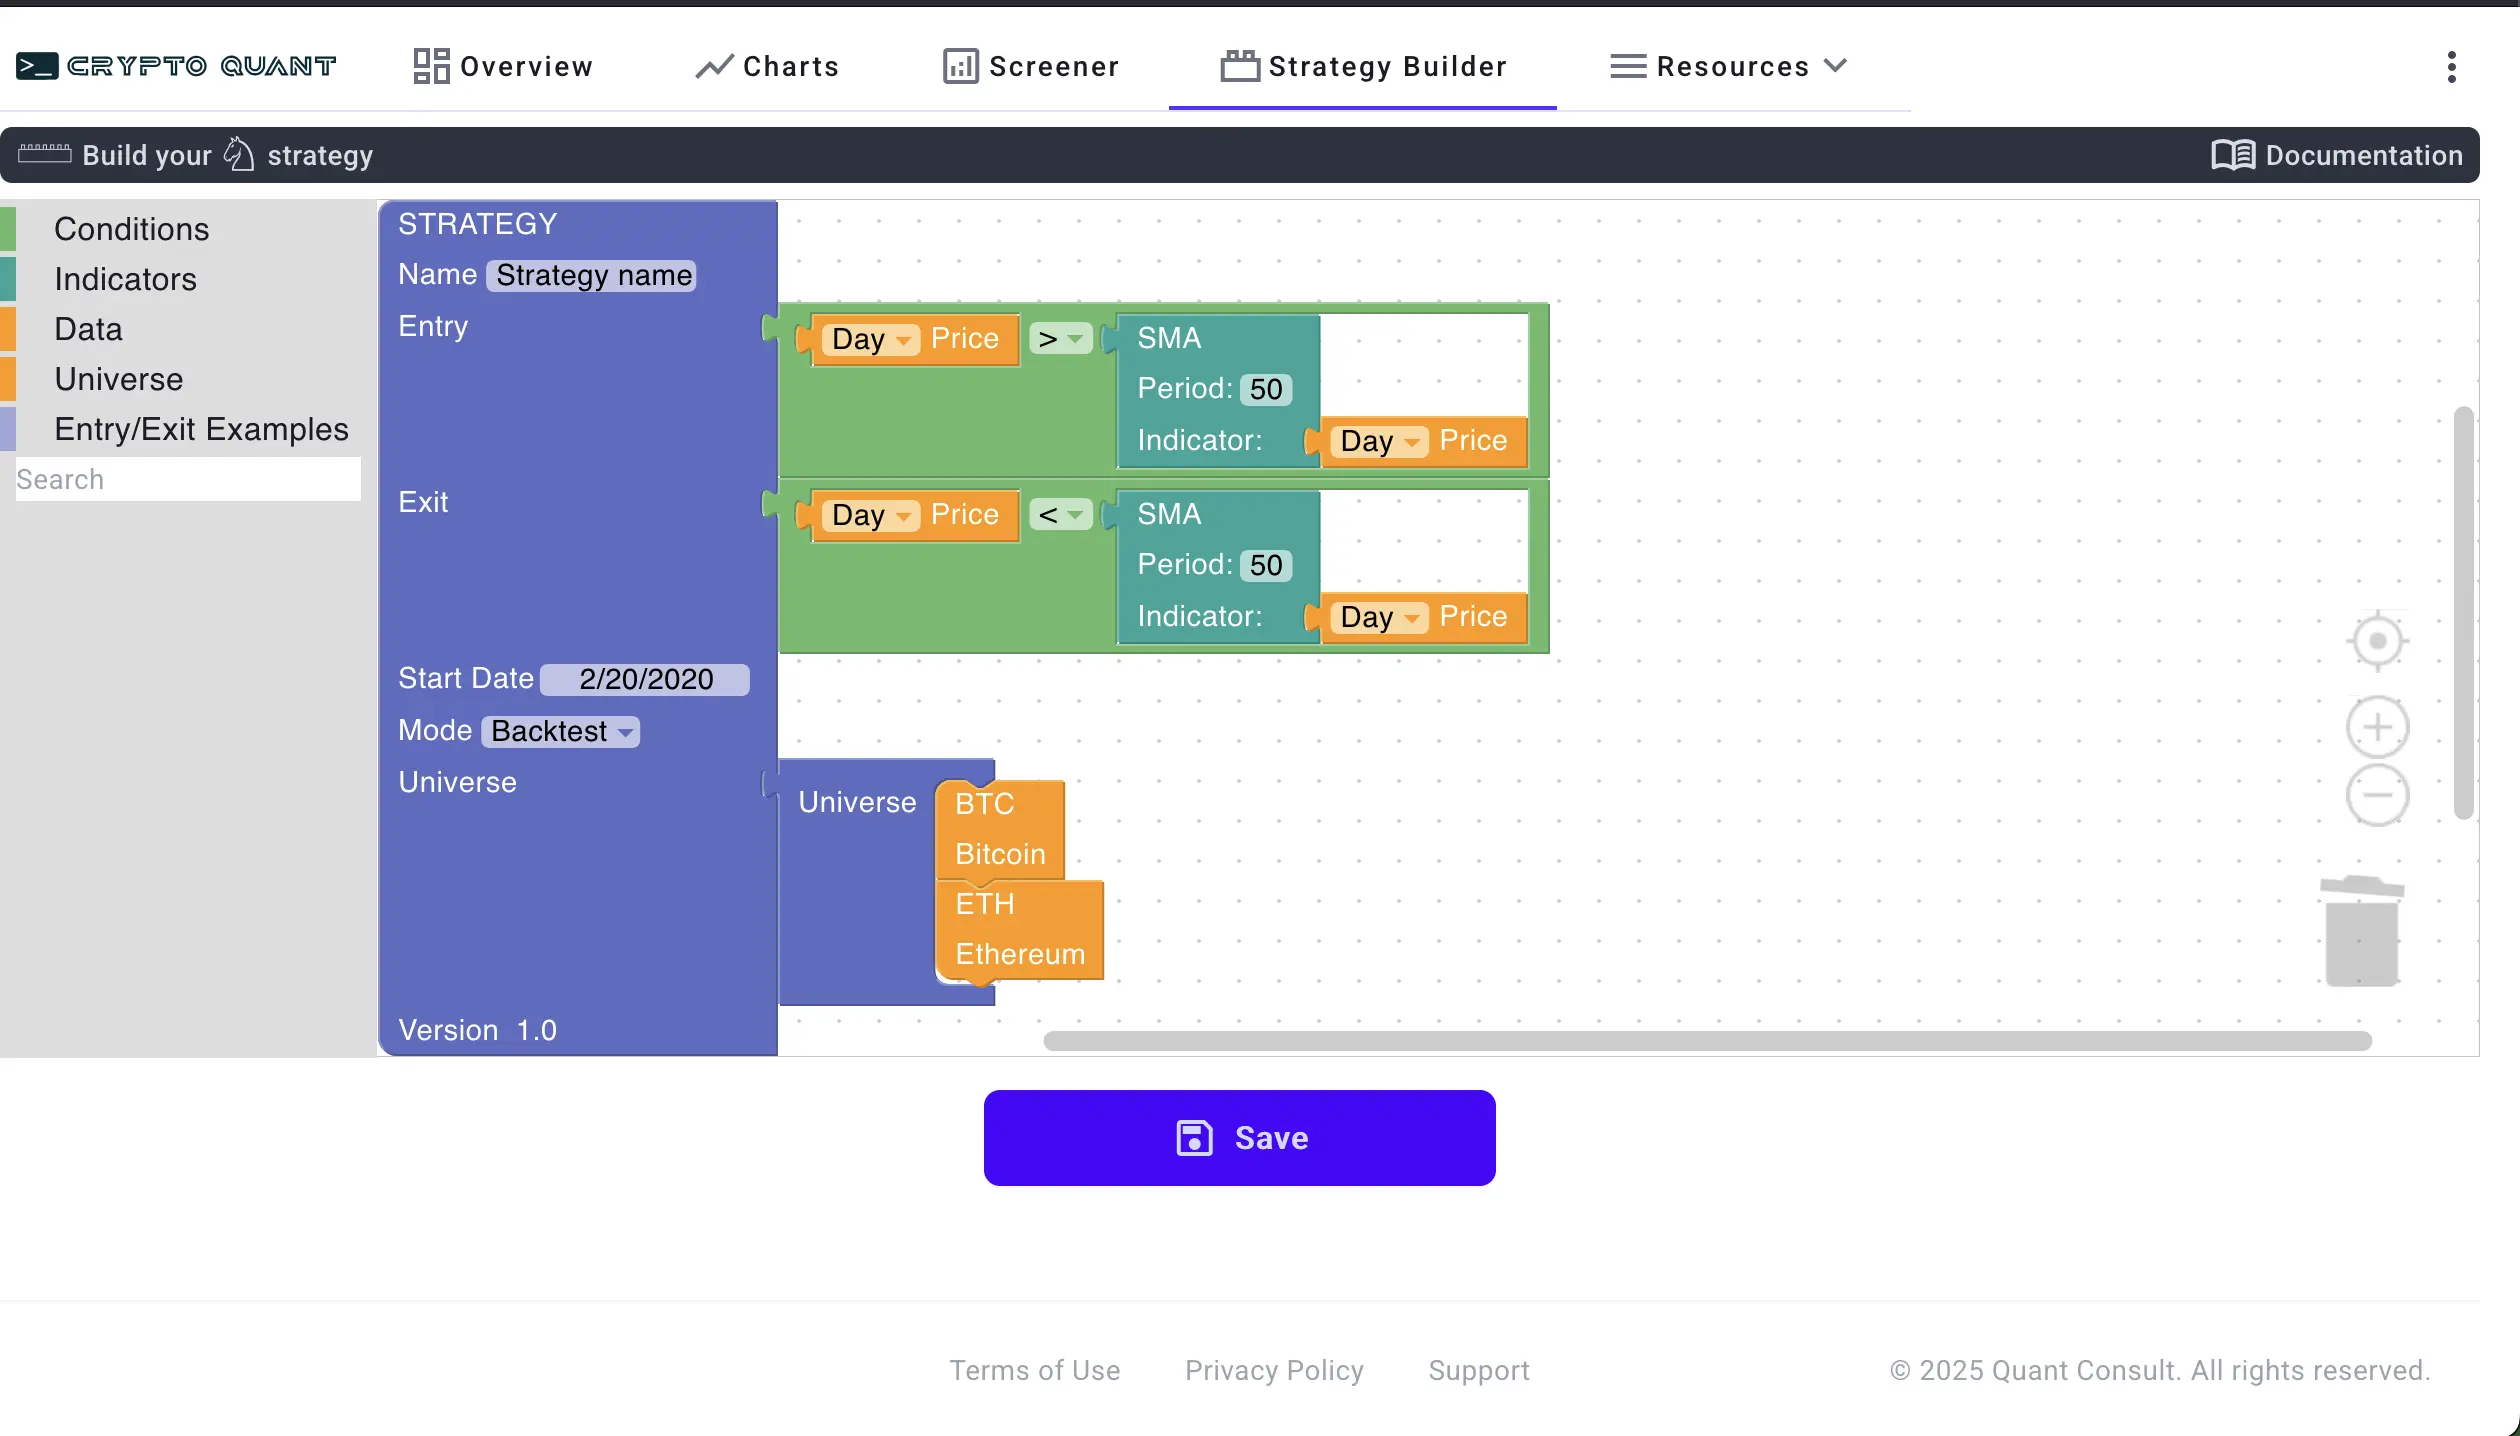2520x1436 pixels.
Task: Open the Exit less-than operator dropdown
Action: 1060,515
